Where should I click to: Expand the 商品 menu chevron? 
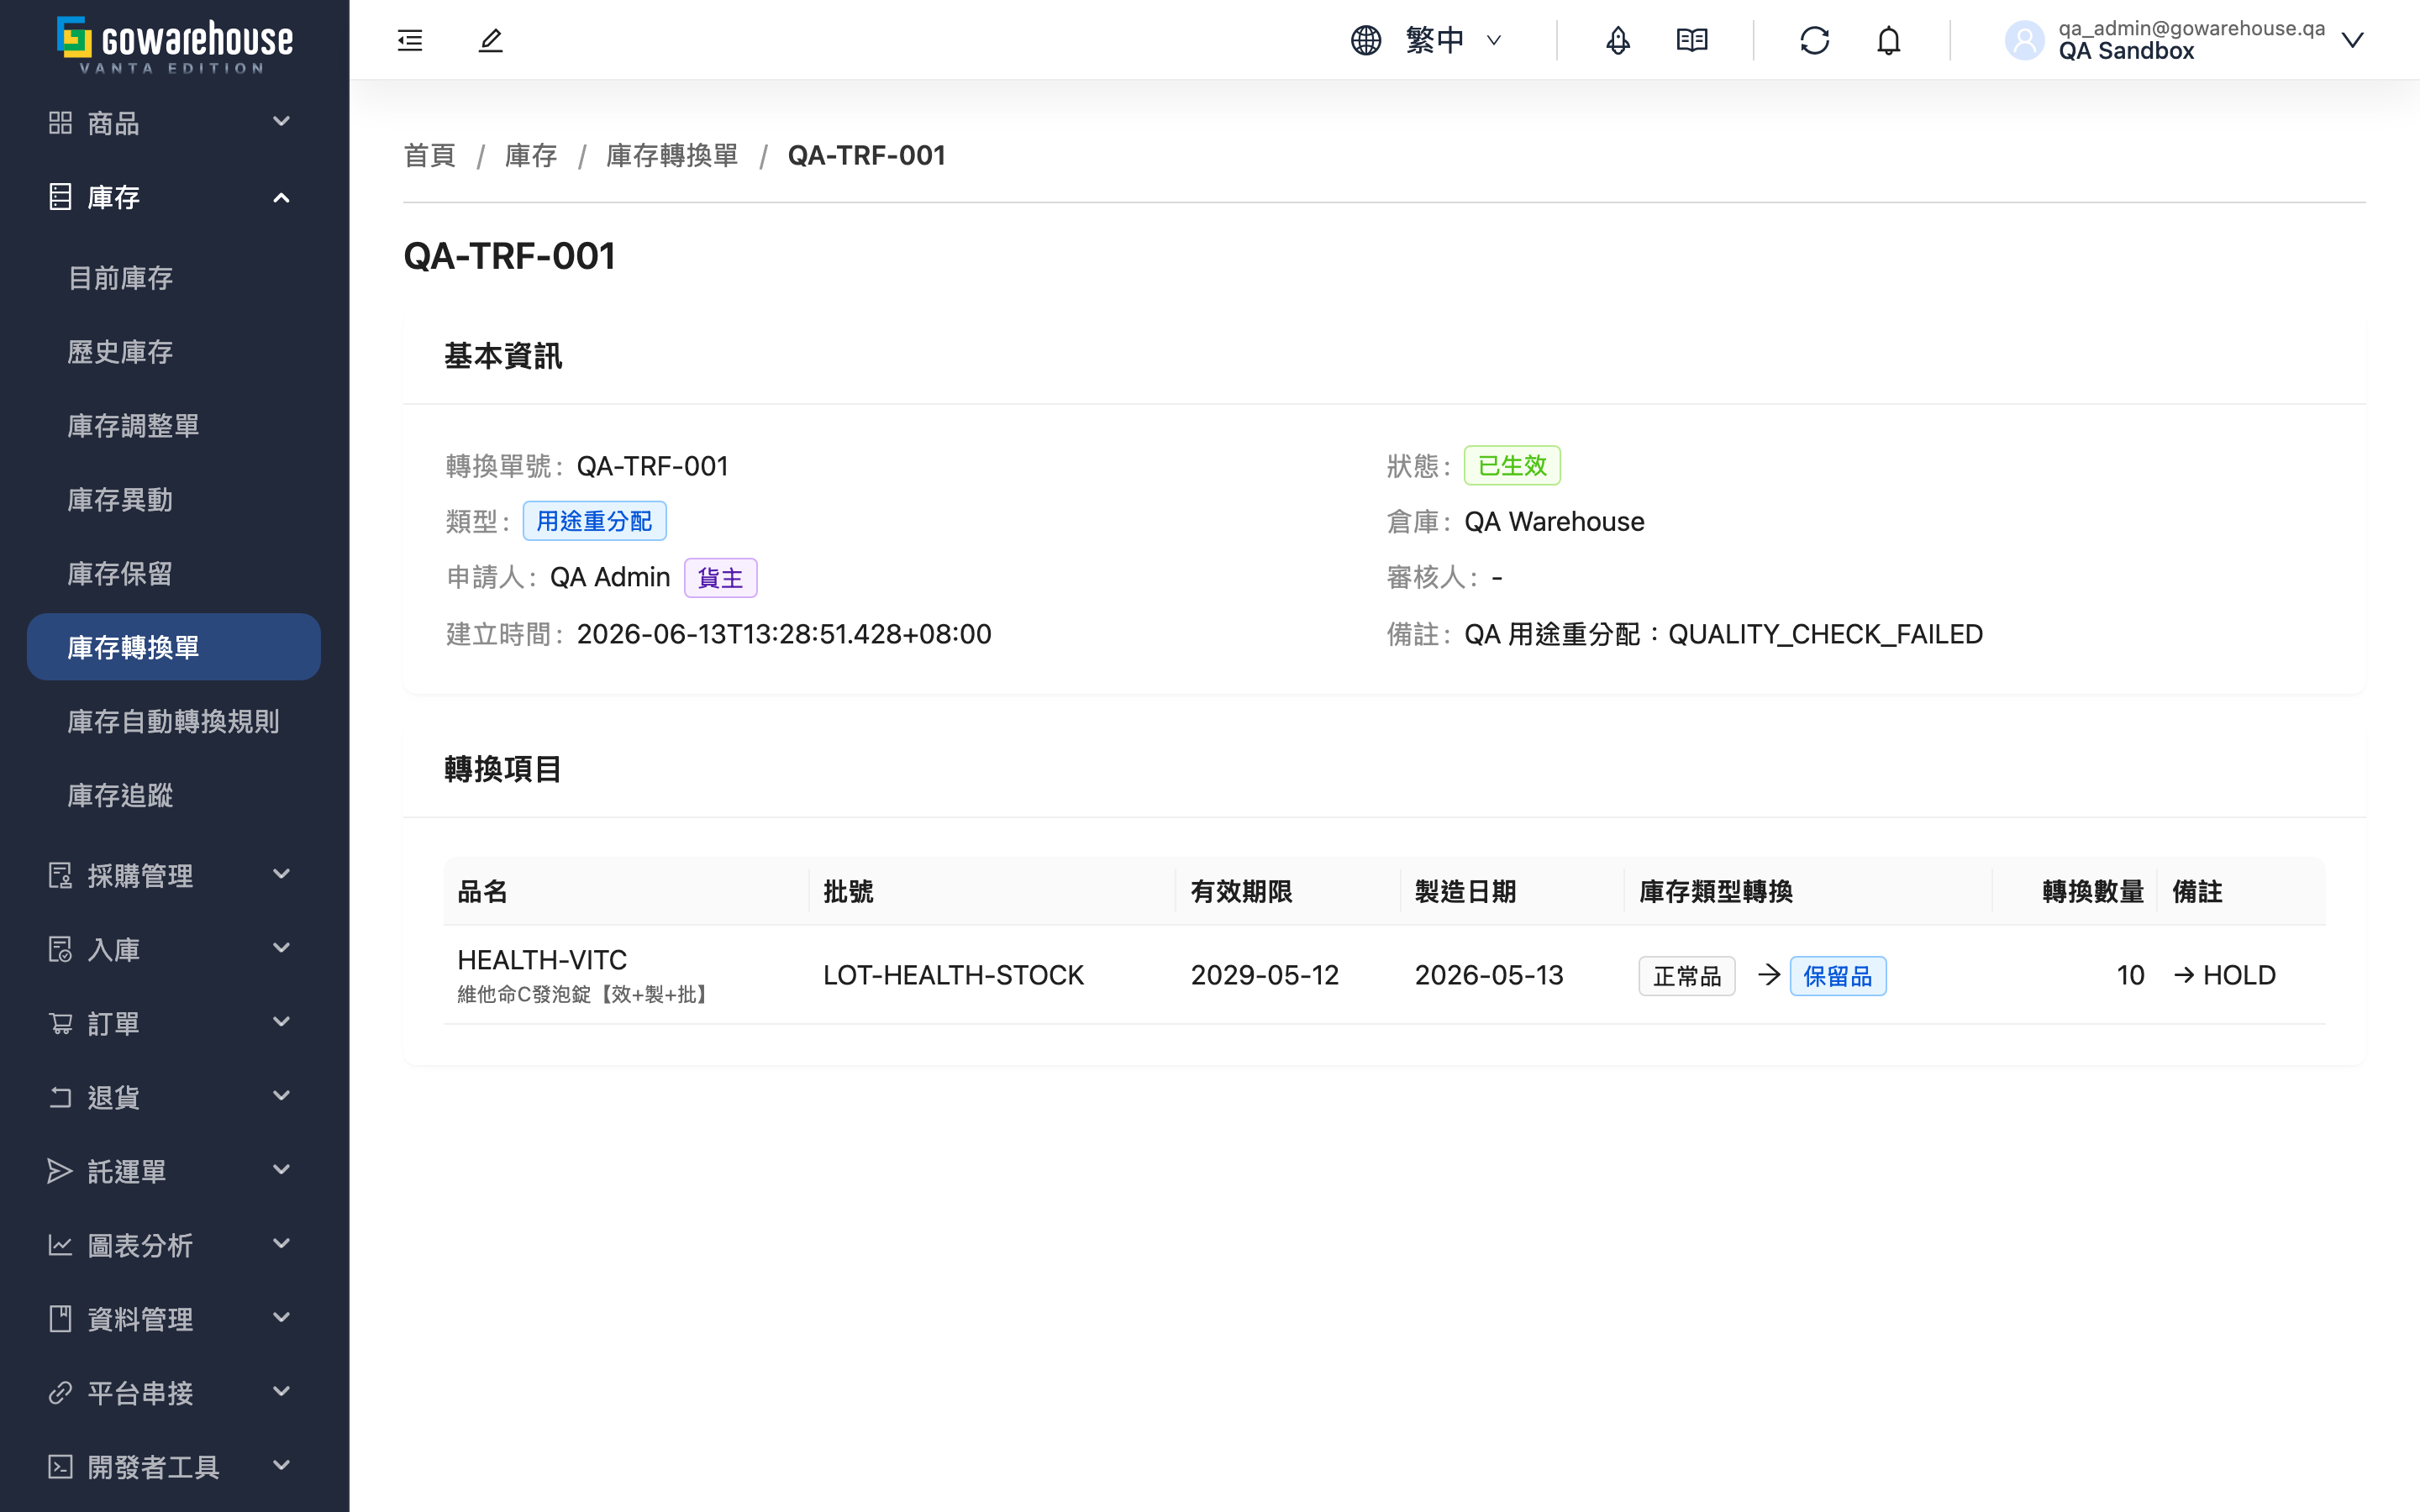(282, 122)
